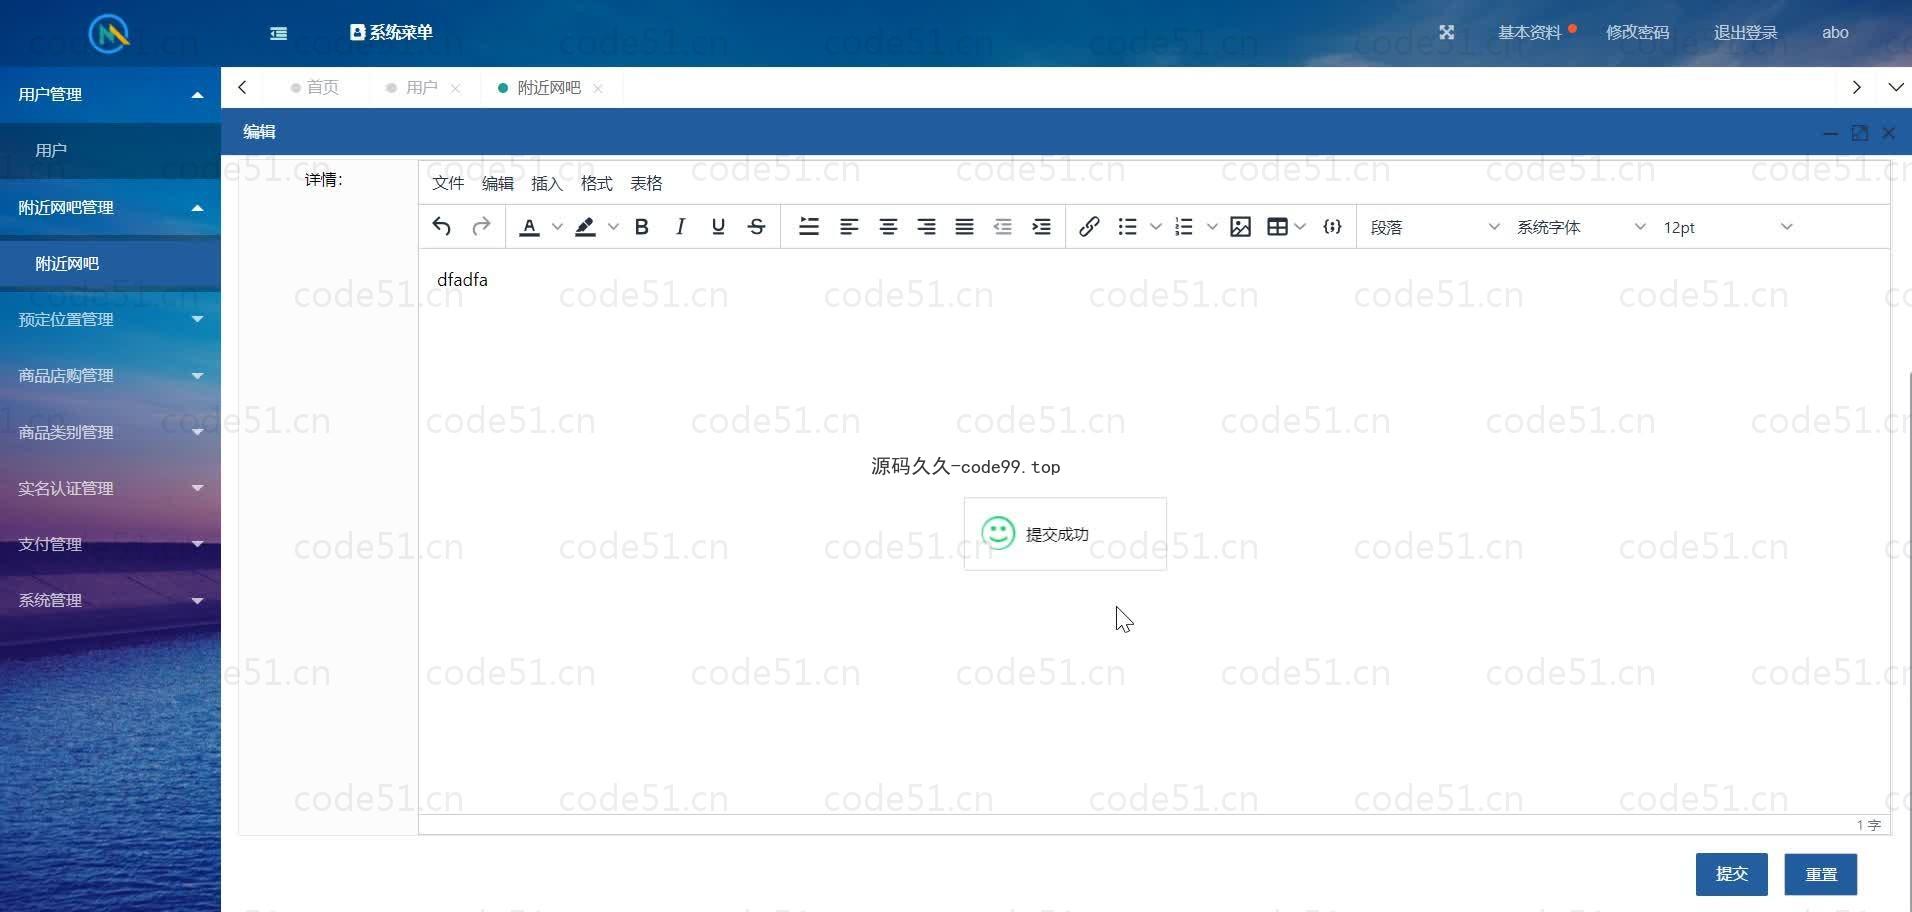Image resolution: width=1912 pixels, height=912 pixels.
Task: Toggle italic formatting
Action: pos(680,227)
